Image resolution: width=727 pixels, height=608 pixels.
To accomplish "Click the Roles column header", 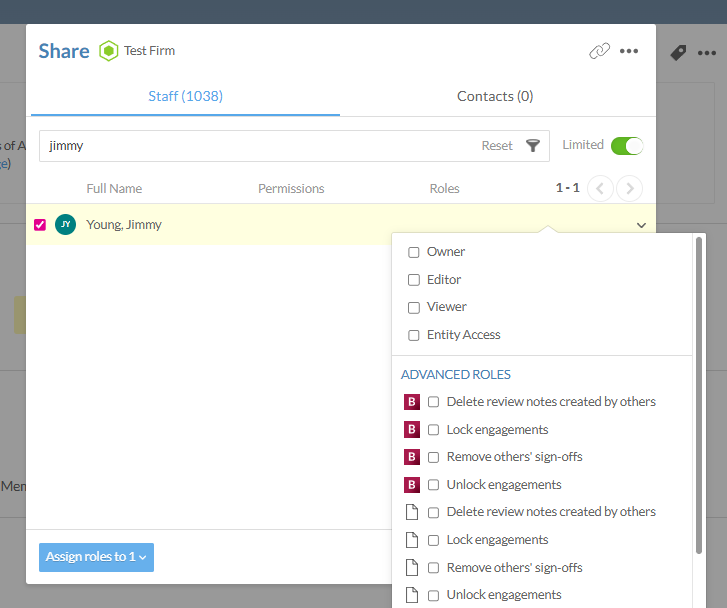I will tap(444, 189).
